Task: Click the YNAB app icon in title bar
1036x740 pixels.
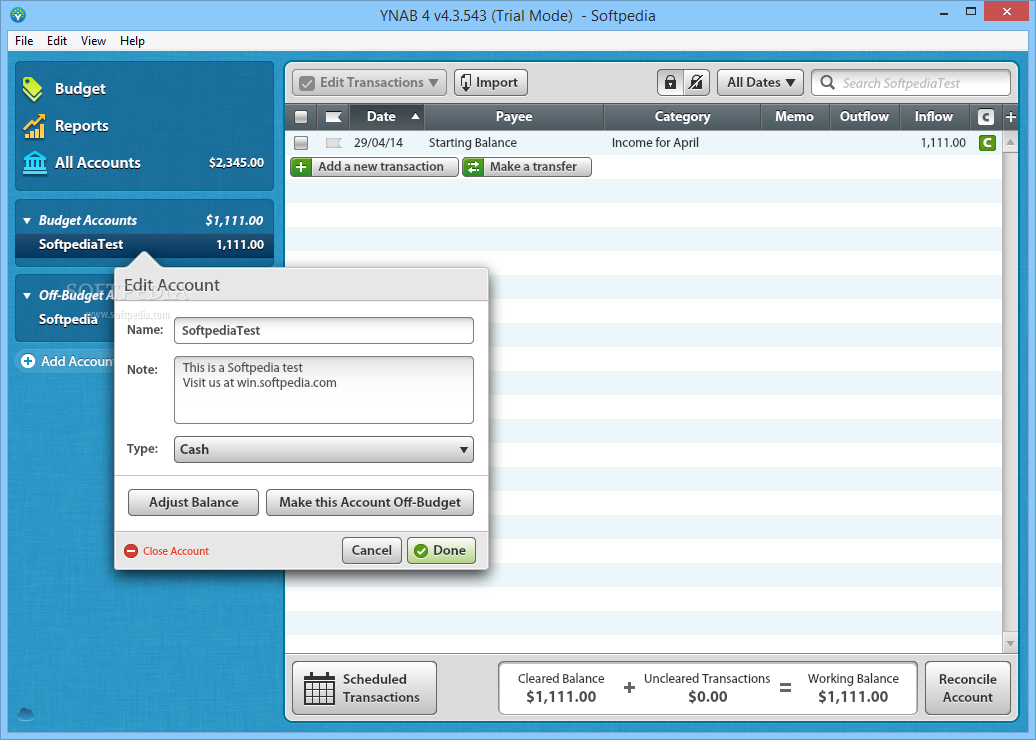Action: point(18,14)
